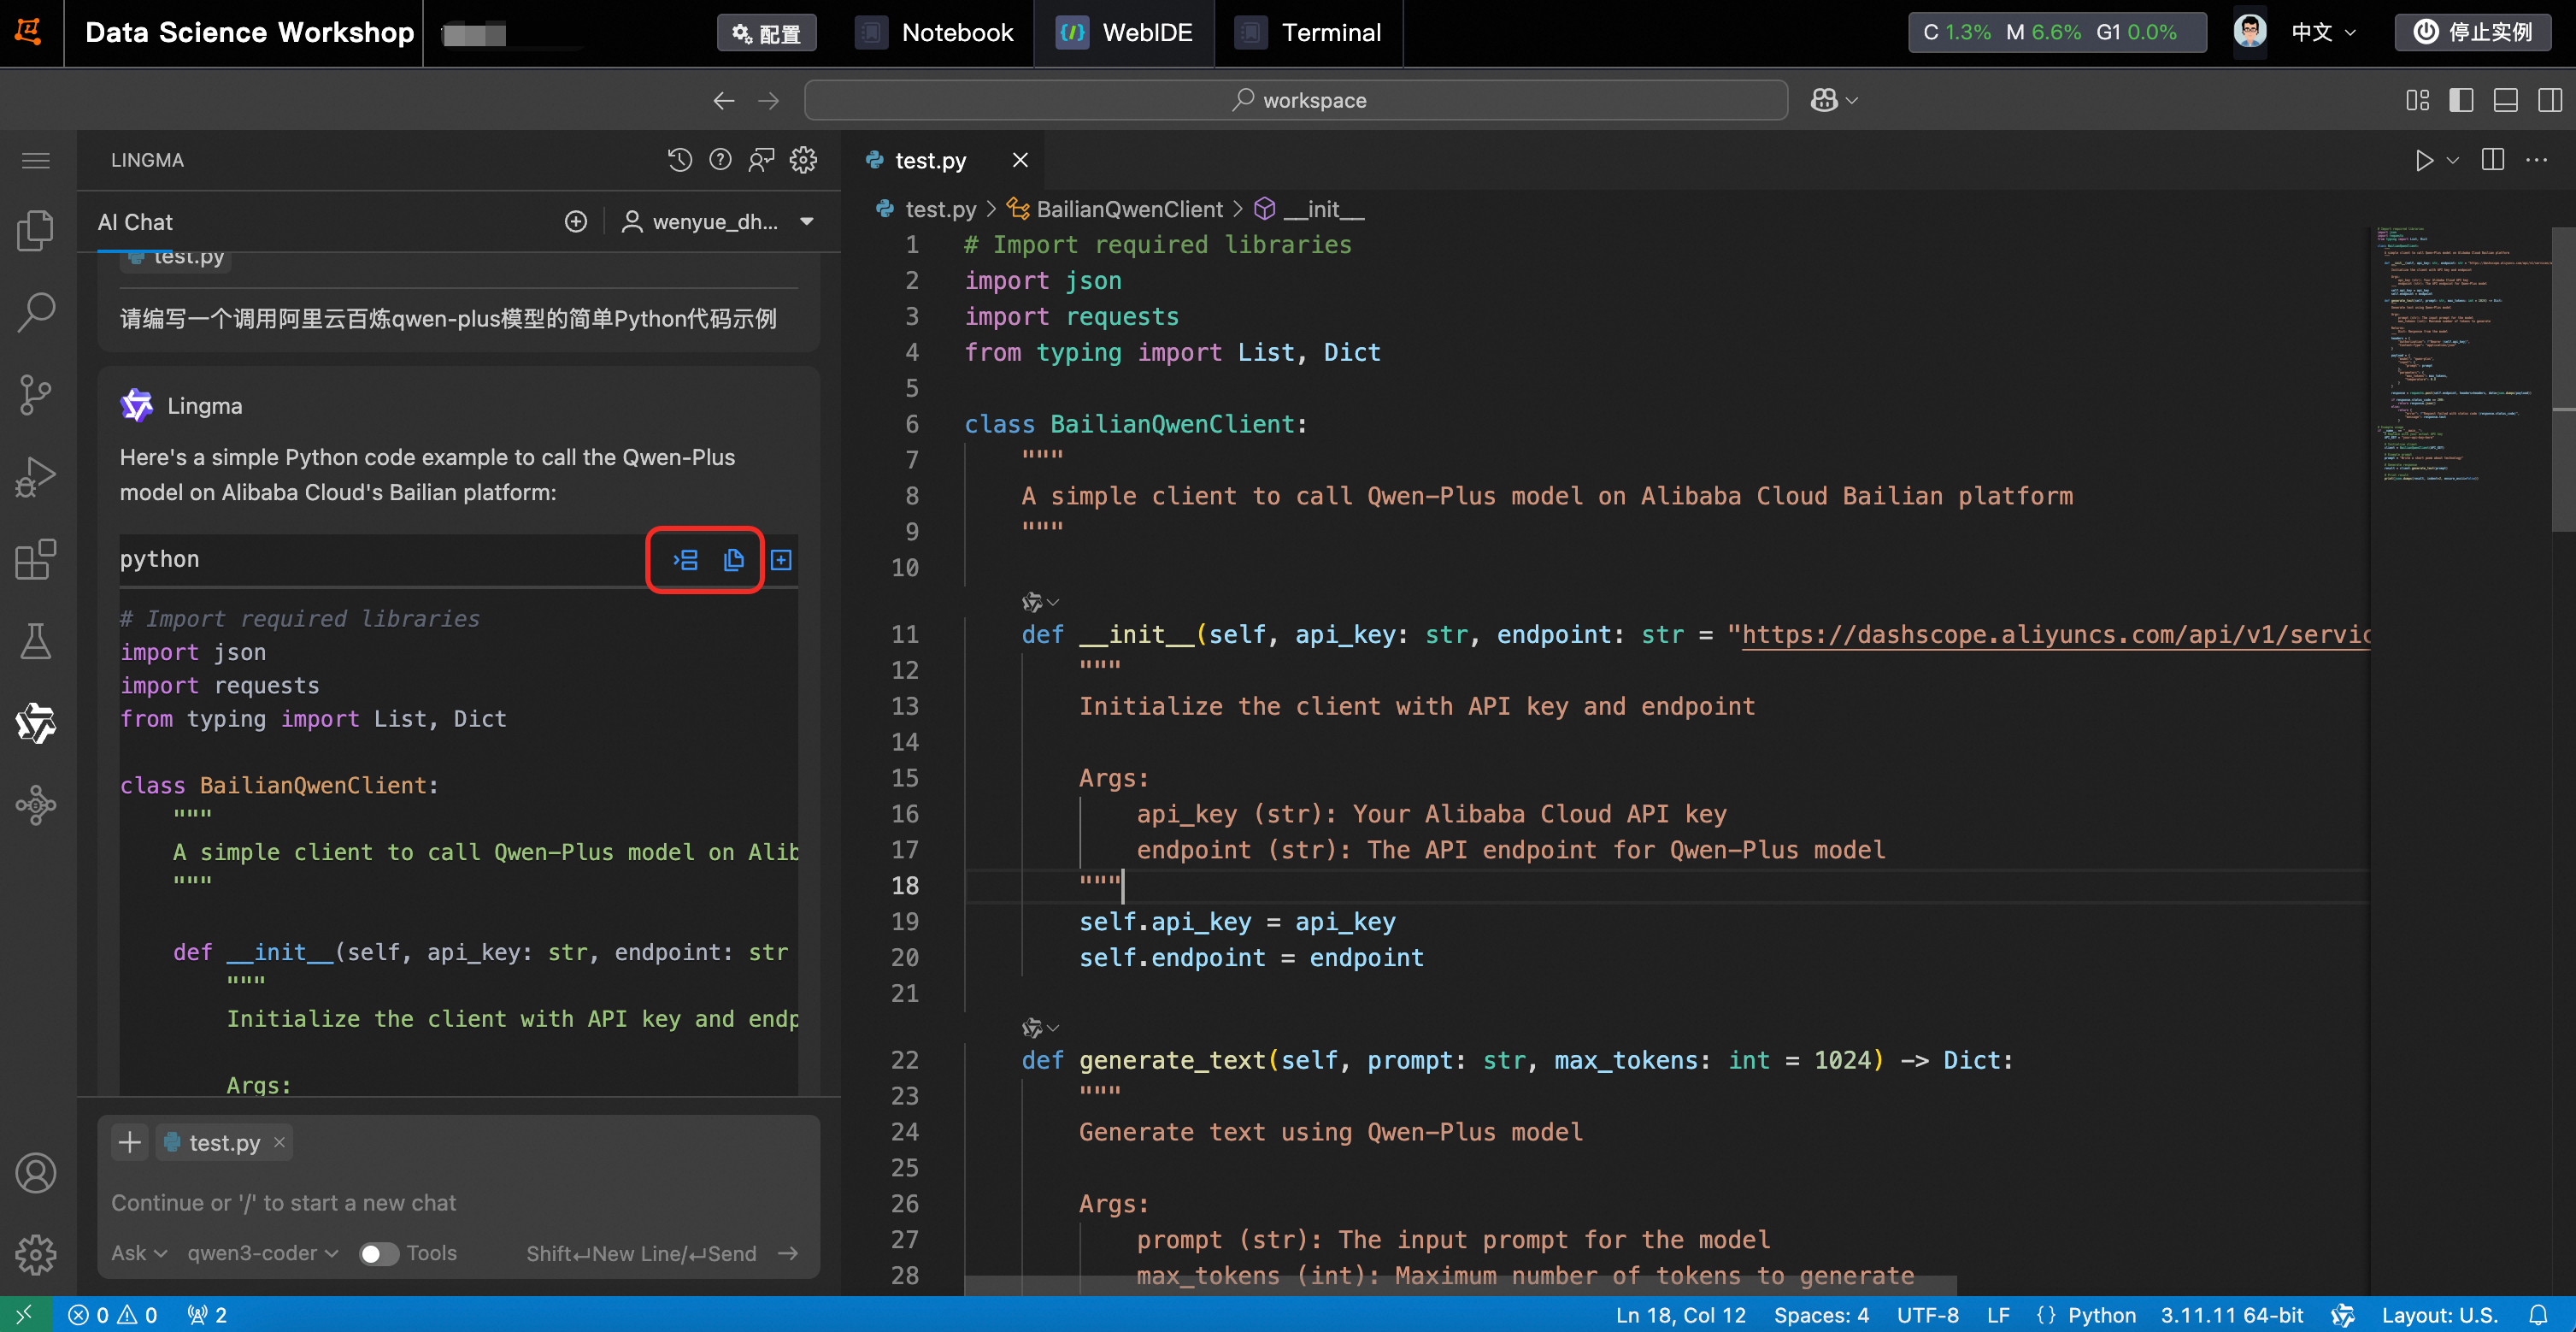
Task: Toggle the Tools switch in chat input
Action: [x=378, y=1253]
